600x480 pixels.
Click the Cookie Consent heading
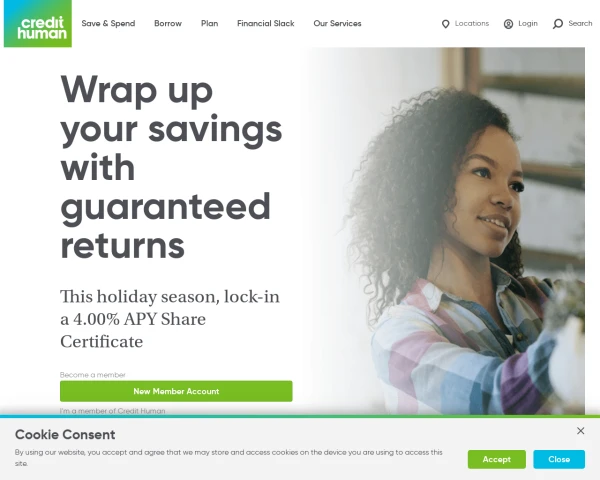(65, 434)
